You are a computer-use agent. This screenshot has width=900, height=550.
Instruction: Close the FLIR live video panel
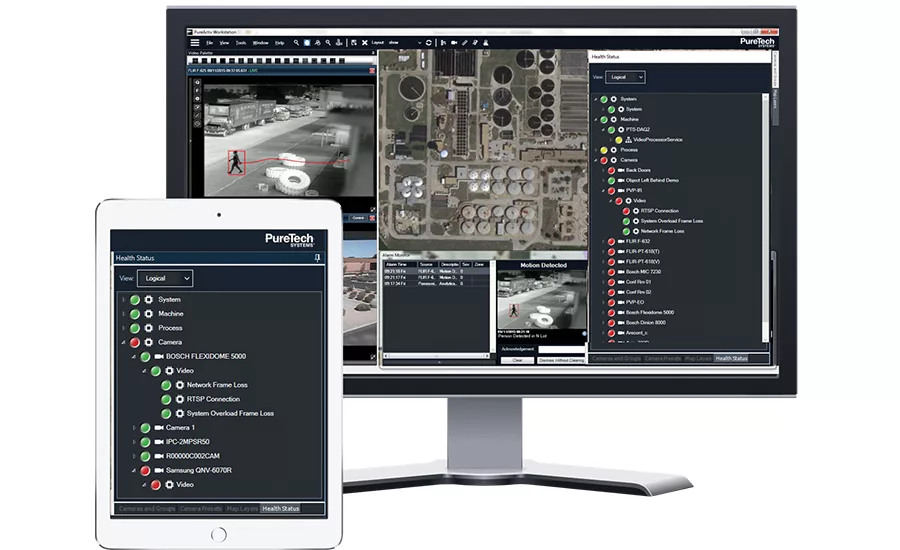point(372,71)
